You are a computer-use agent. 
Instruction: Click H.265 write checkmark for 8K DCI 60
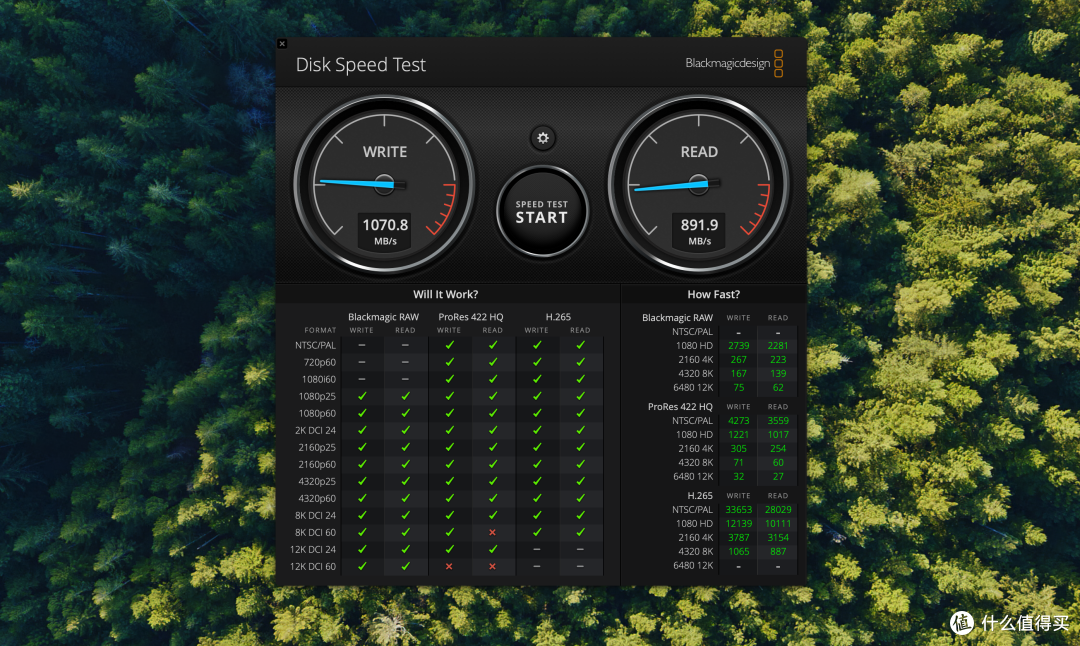pos(537,532)
